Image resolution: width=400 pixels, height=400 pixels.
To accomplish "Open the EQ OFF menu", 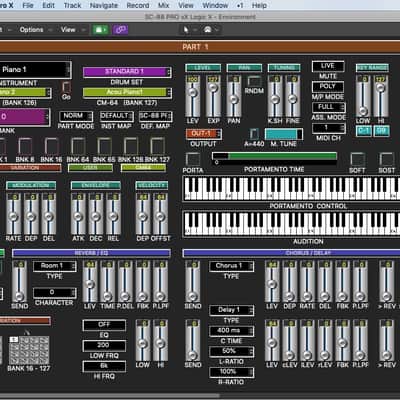I will click(x=104, y=325).
